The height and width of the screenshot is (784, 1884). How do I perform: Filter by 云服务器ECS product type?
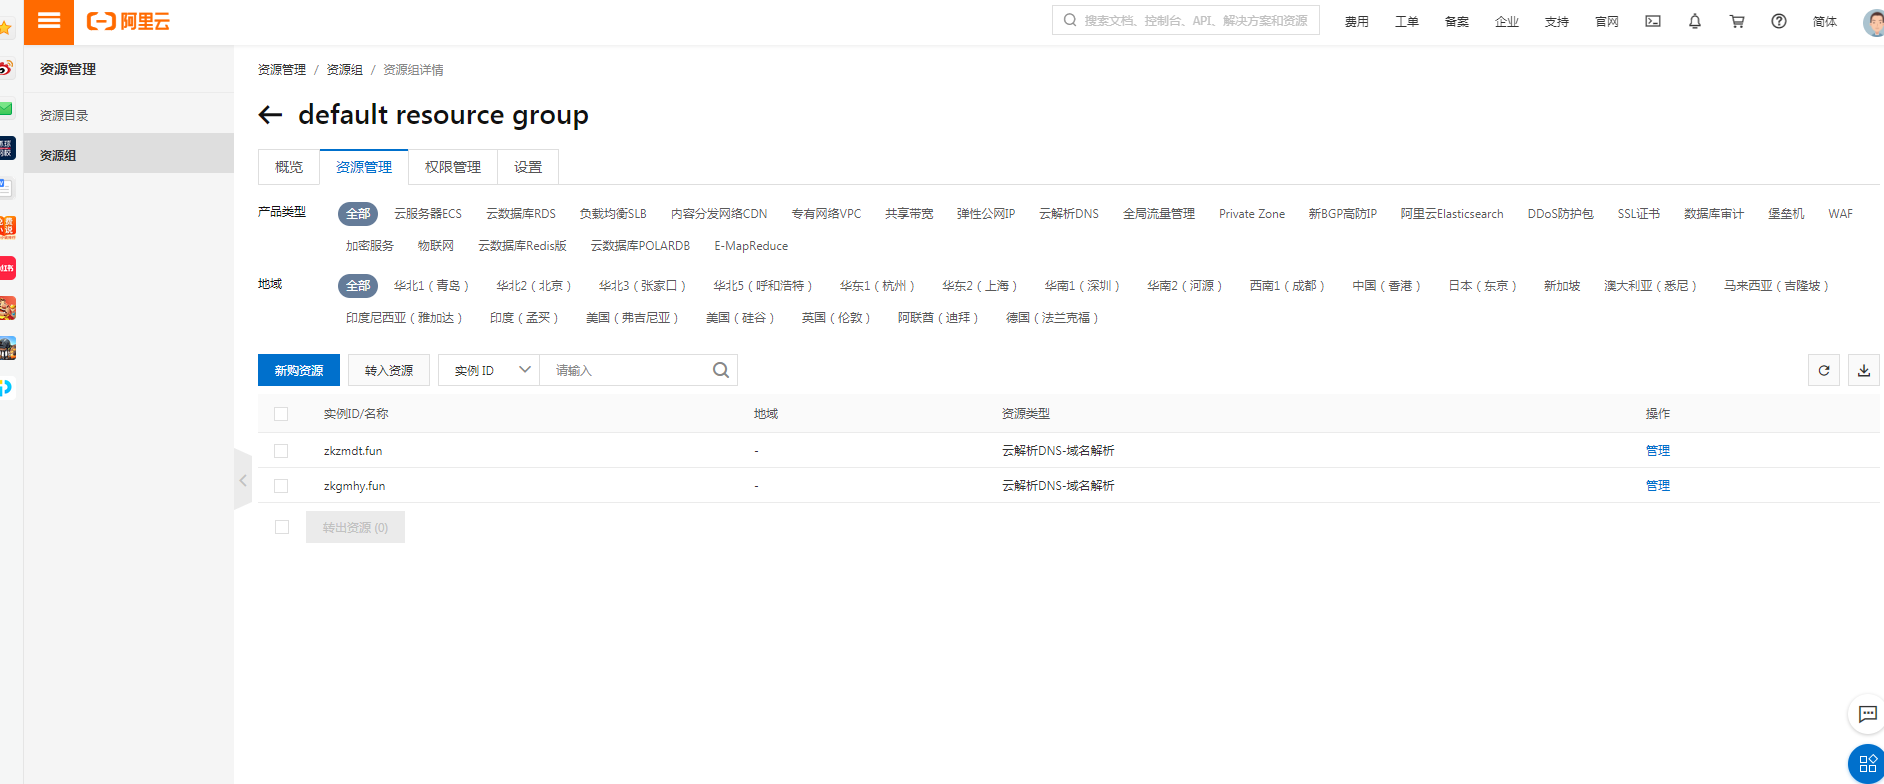428,214
